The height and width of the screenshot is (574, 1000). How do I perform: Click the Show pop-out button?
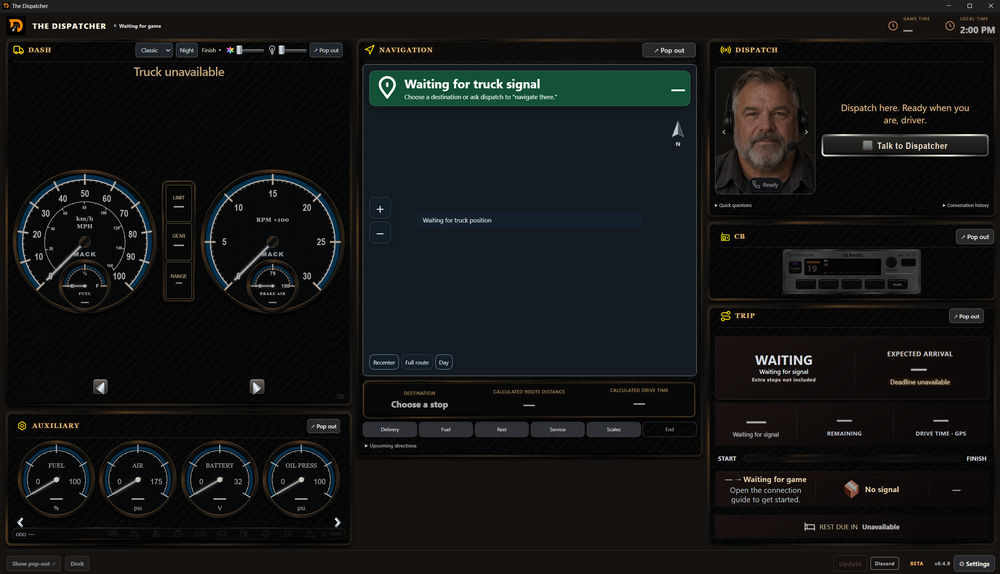click(34, 564)
